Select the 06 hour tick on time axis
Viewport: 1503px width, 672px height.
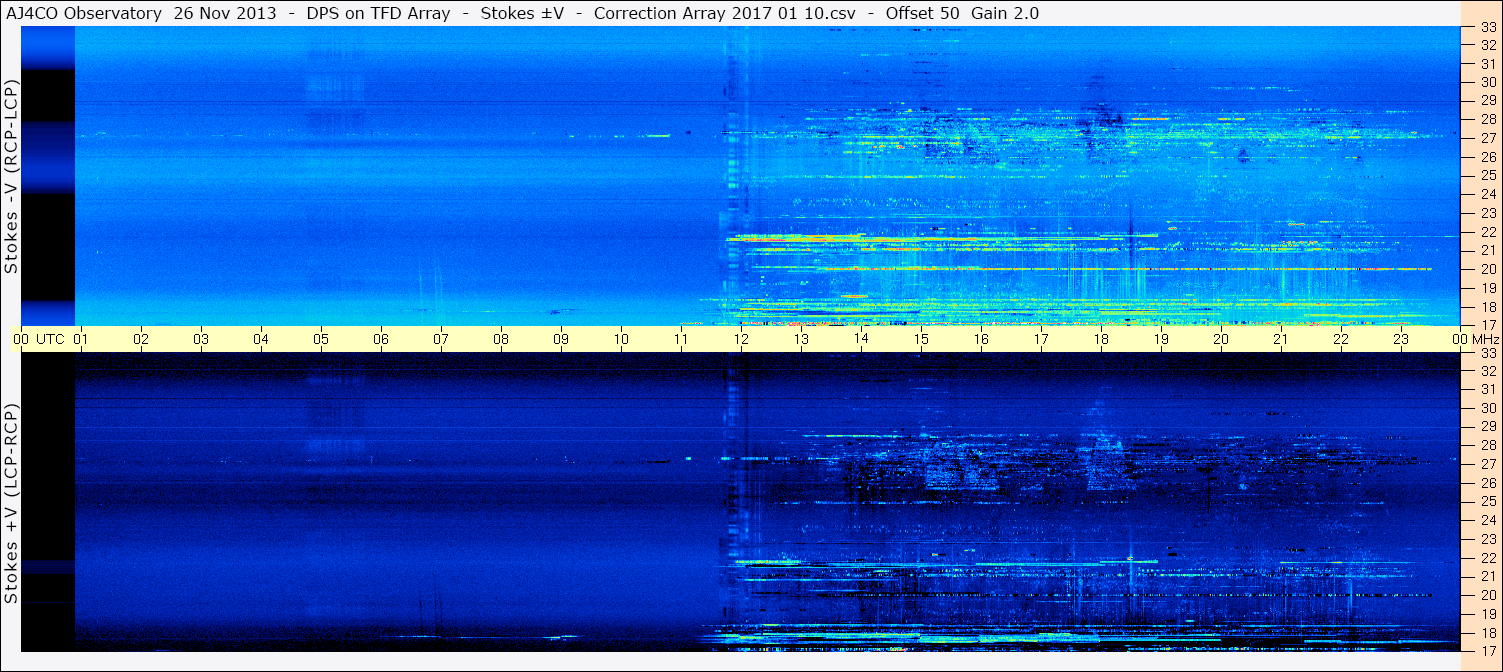point(381,340)
